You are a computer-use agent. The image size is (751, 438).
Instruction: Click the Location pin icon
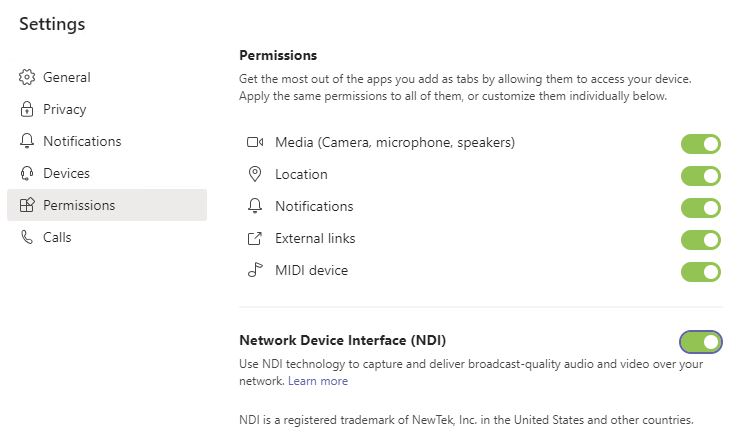tap(255, 174)
